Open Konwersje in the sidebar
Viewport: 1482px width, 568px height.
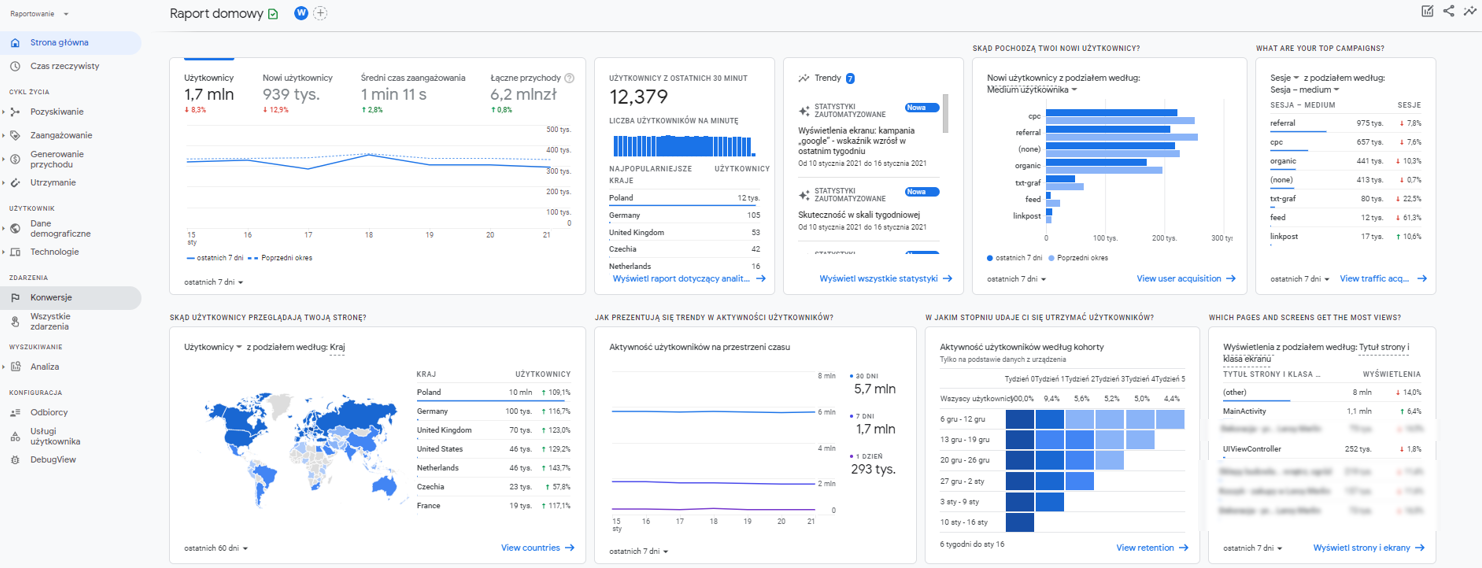[x=50, y=297]
